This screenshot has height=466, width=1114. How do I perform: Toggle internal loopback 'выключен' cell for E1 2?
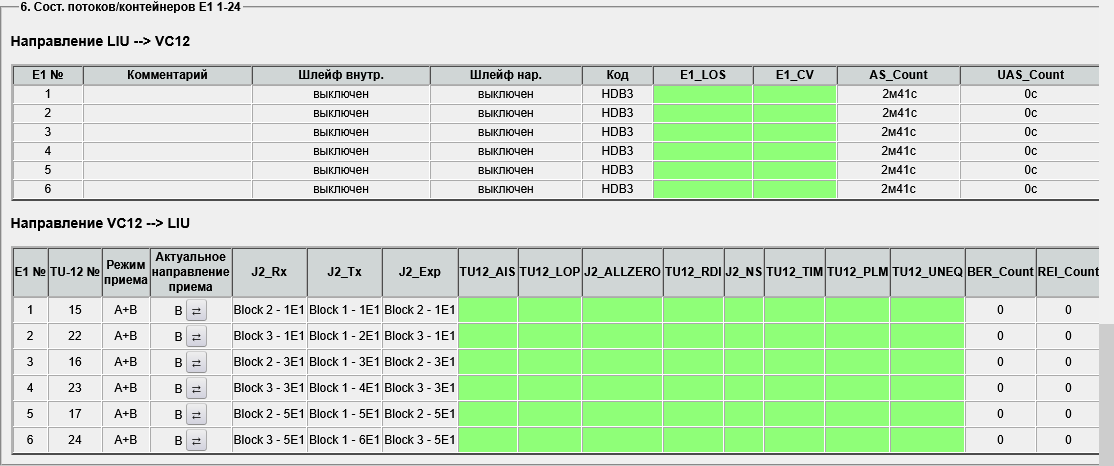click(341, 113)
